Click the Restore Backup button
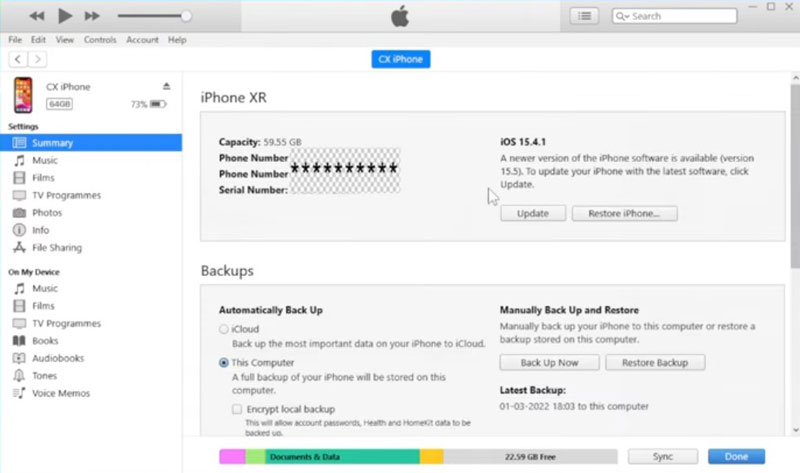Viewport: 800px width, 473px height. click(655, 363)
